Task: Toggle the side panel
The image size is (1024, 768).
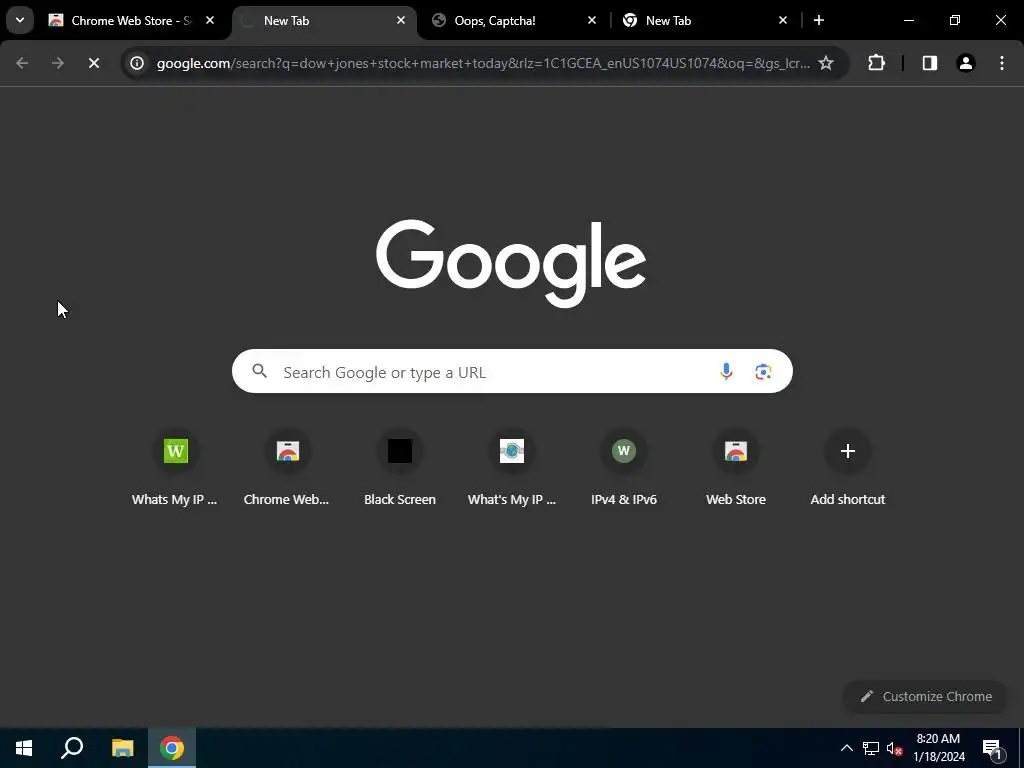Action: click(930, 63)
